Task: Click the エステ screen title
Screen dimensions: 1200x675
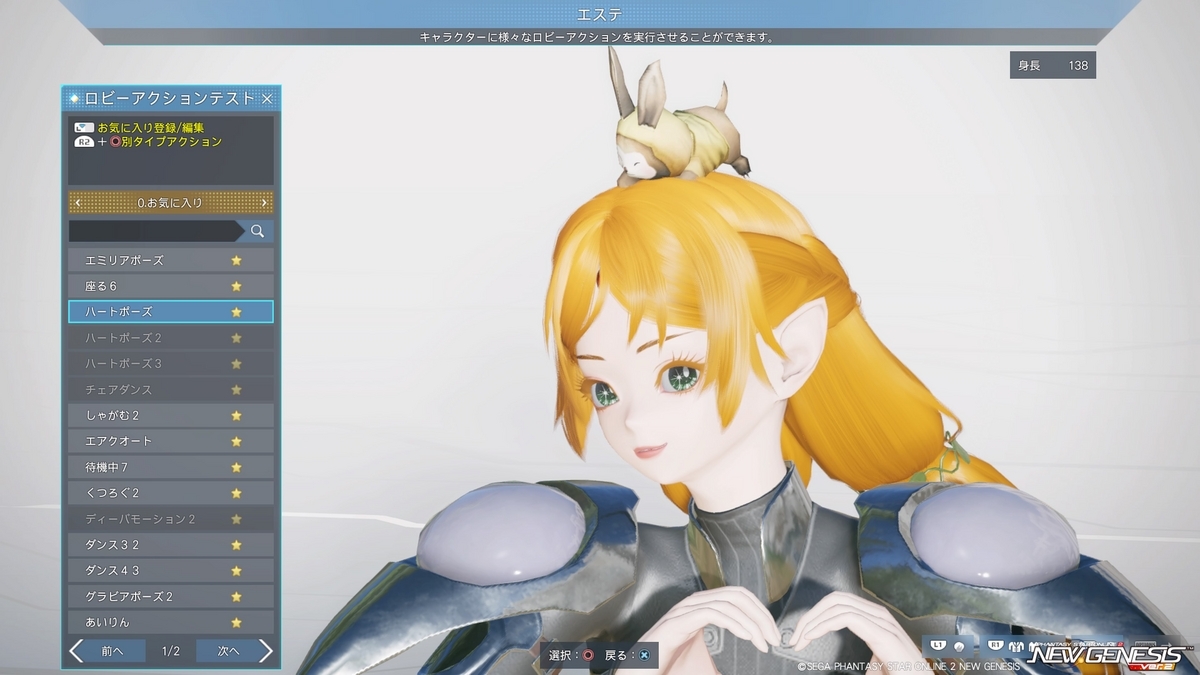Action: [x=600, y=14]
